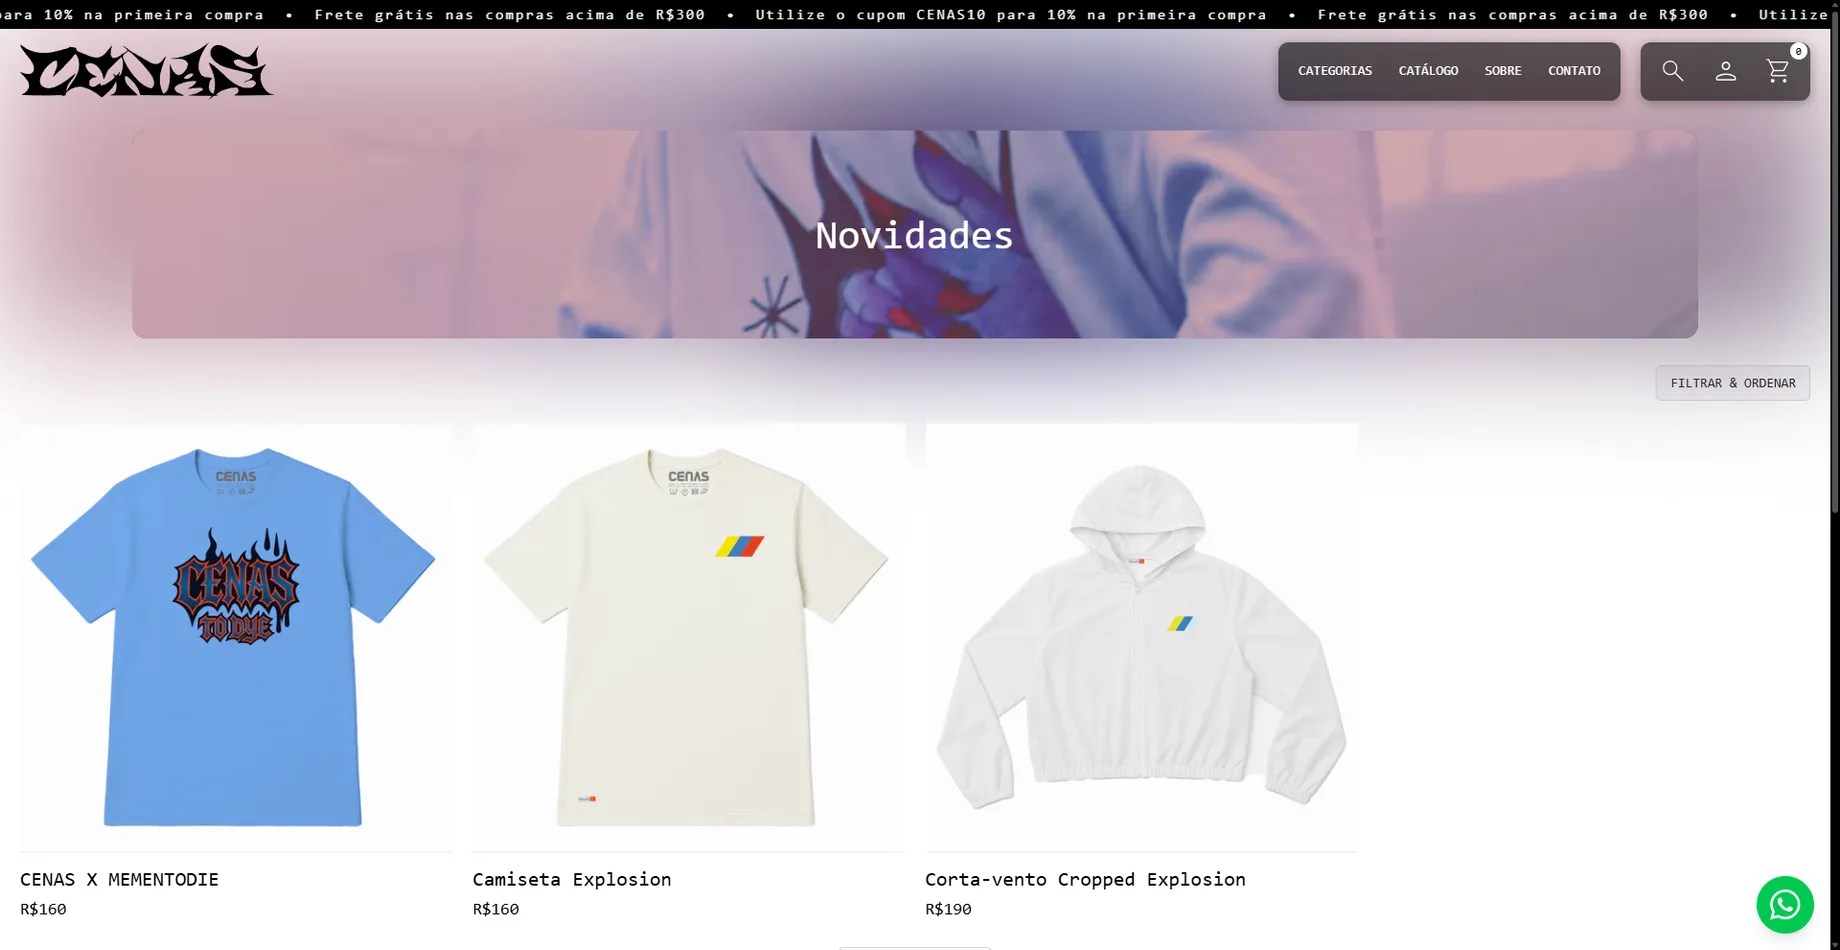
Task: Open the Camiseta Explosion title link
Action: click(x=572, y=880)
